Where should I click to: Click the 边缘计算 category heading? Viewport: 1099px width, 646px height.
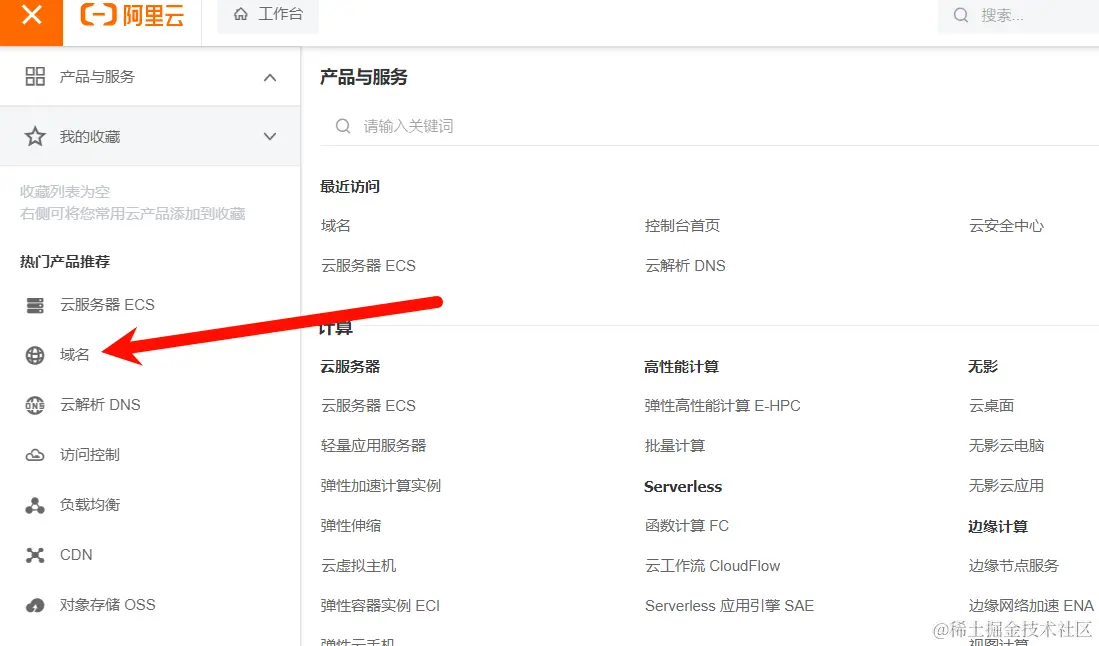[x=997, y=526]
